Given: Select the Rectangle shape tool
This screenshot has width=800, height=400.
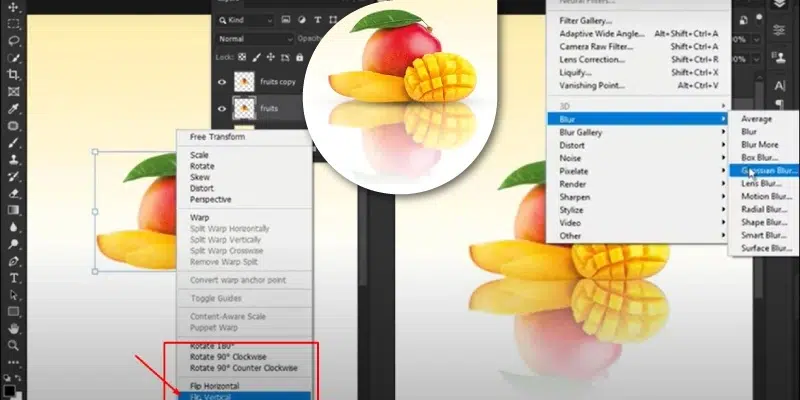Looking at the screenshot, I should pos(13,312).
